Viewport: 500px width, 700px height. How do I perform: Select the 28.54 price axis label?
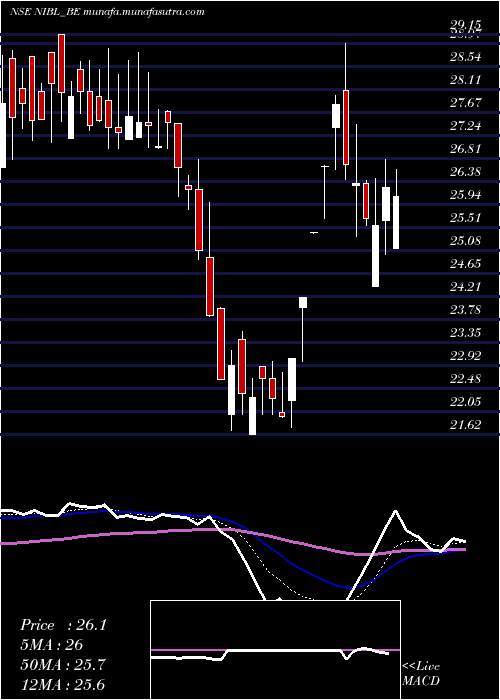coord(467,57)
